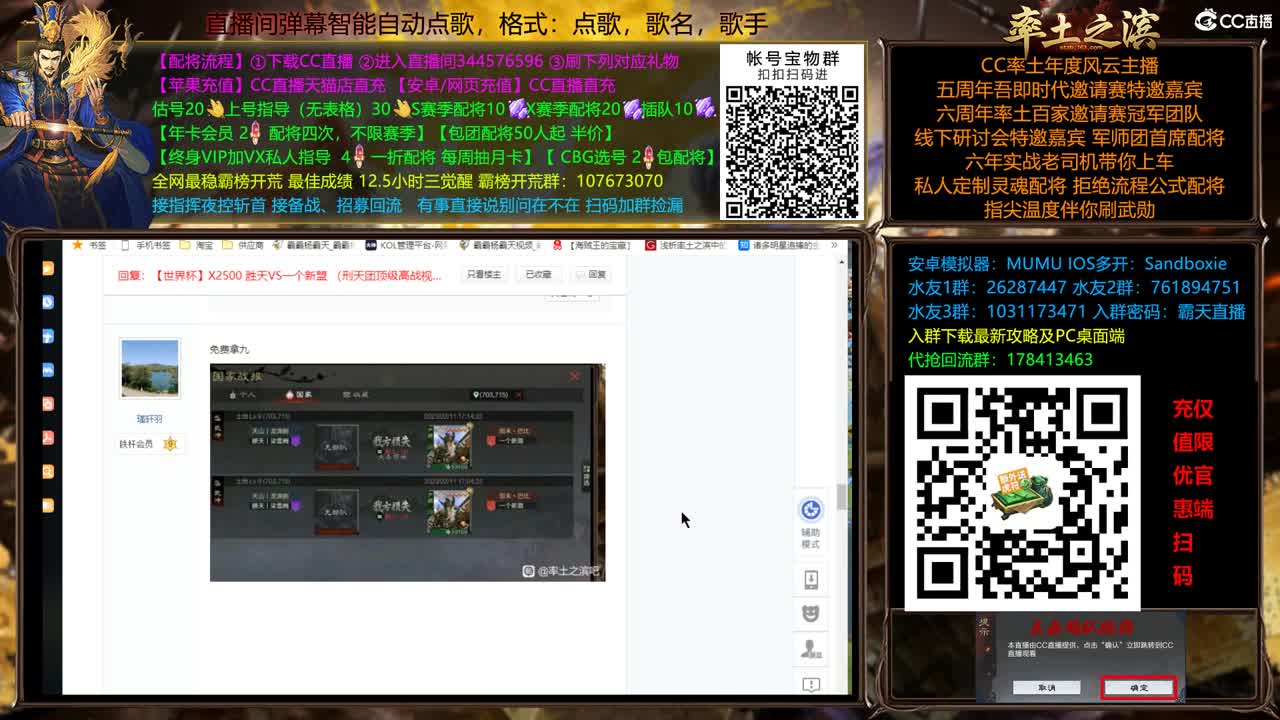The image size is (1280, 720).
Task: Click the 率土之滨 game logo
Action: click(1081, 27)
